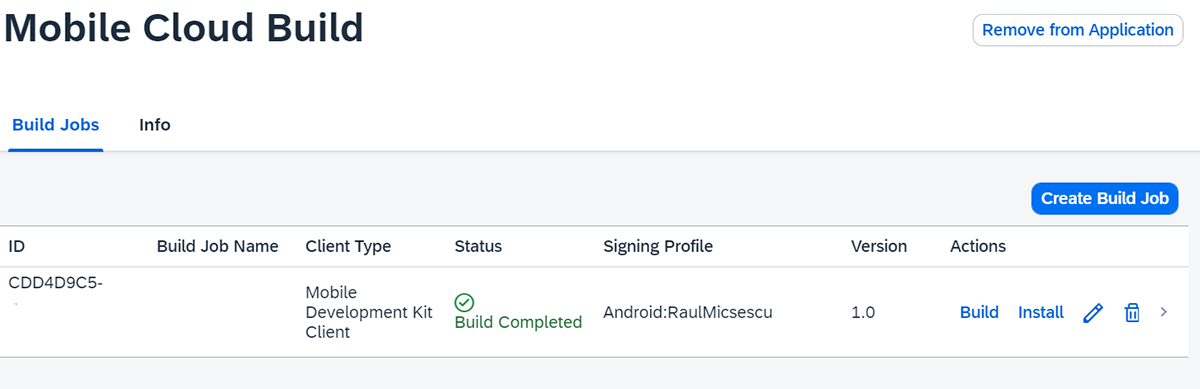Image resolution: width=1200 pixels, height=389 pixels.
Task: Click the ID column header
Action: [17, 246]
